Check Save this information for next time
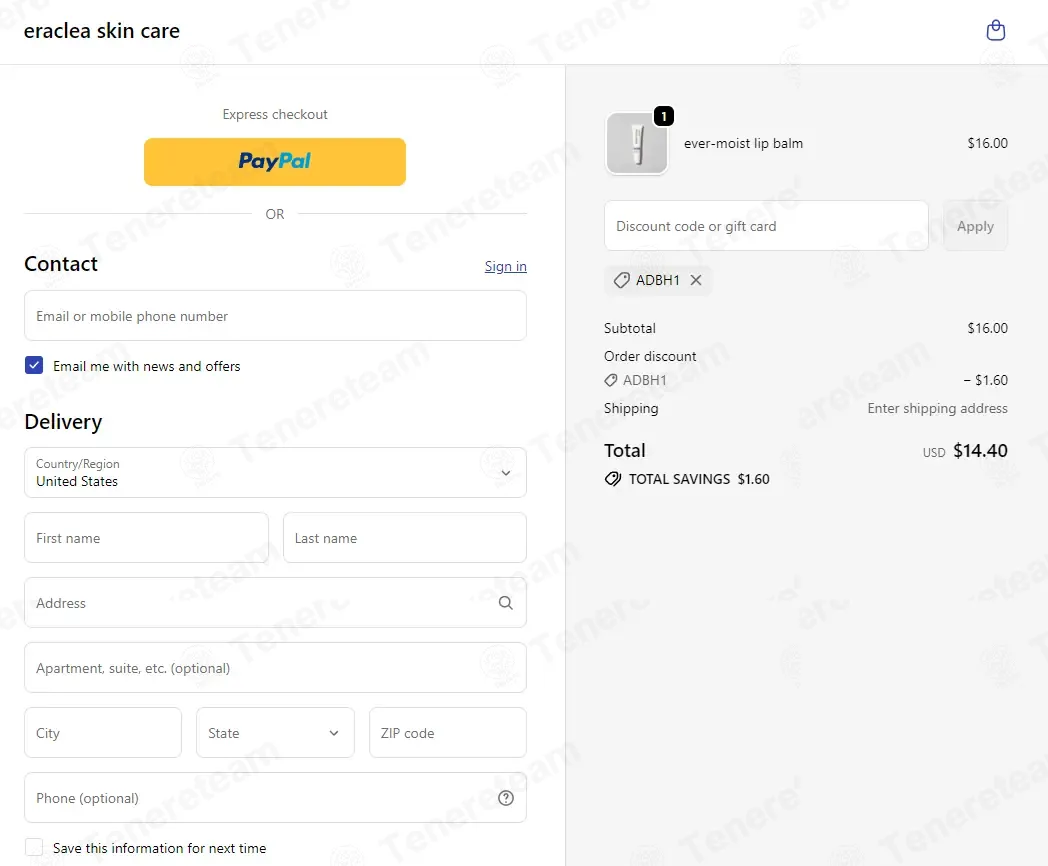Screen dimensions: 1048x866 34,847
